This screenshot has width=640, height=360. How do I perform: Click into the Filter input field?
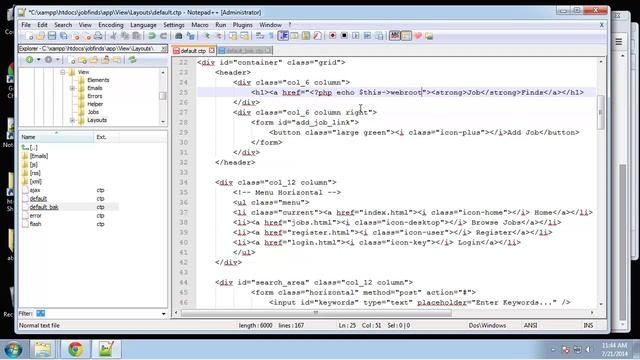coord(98,314)
